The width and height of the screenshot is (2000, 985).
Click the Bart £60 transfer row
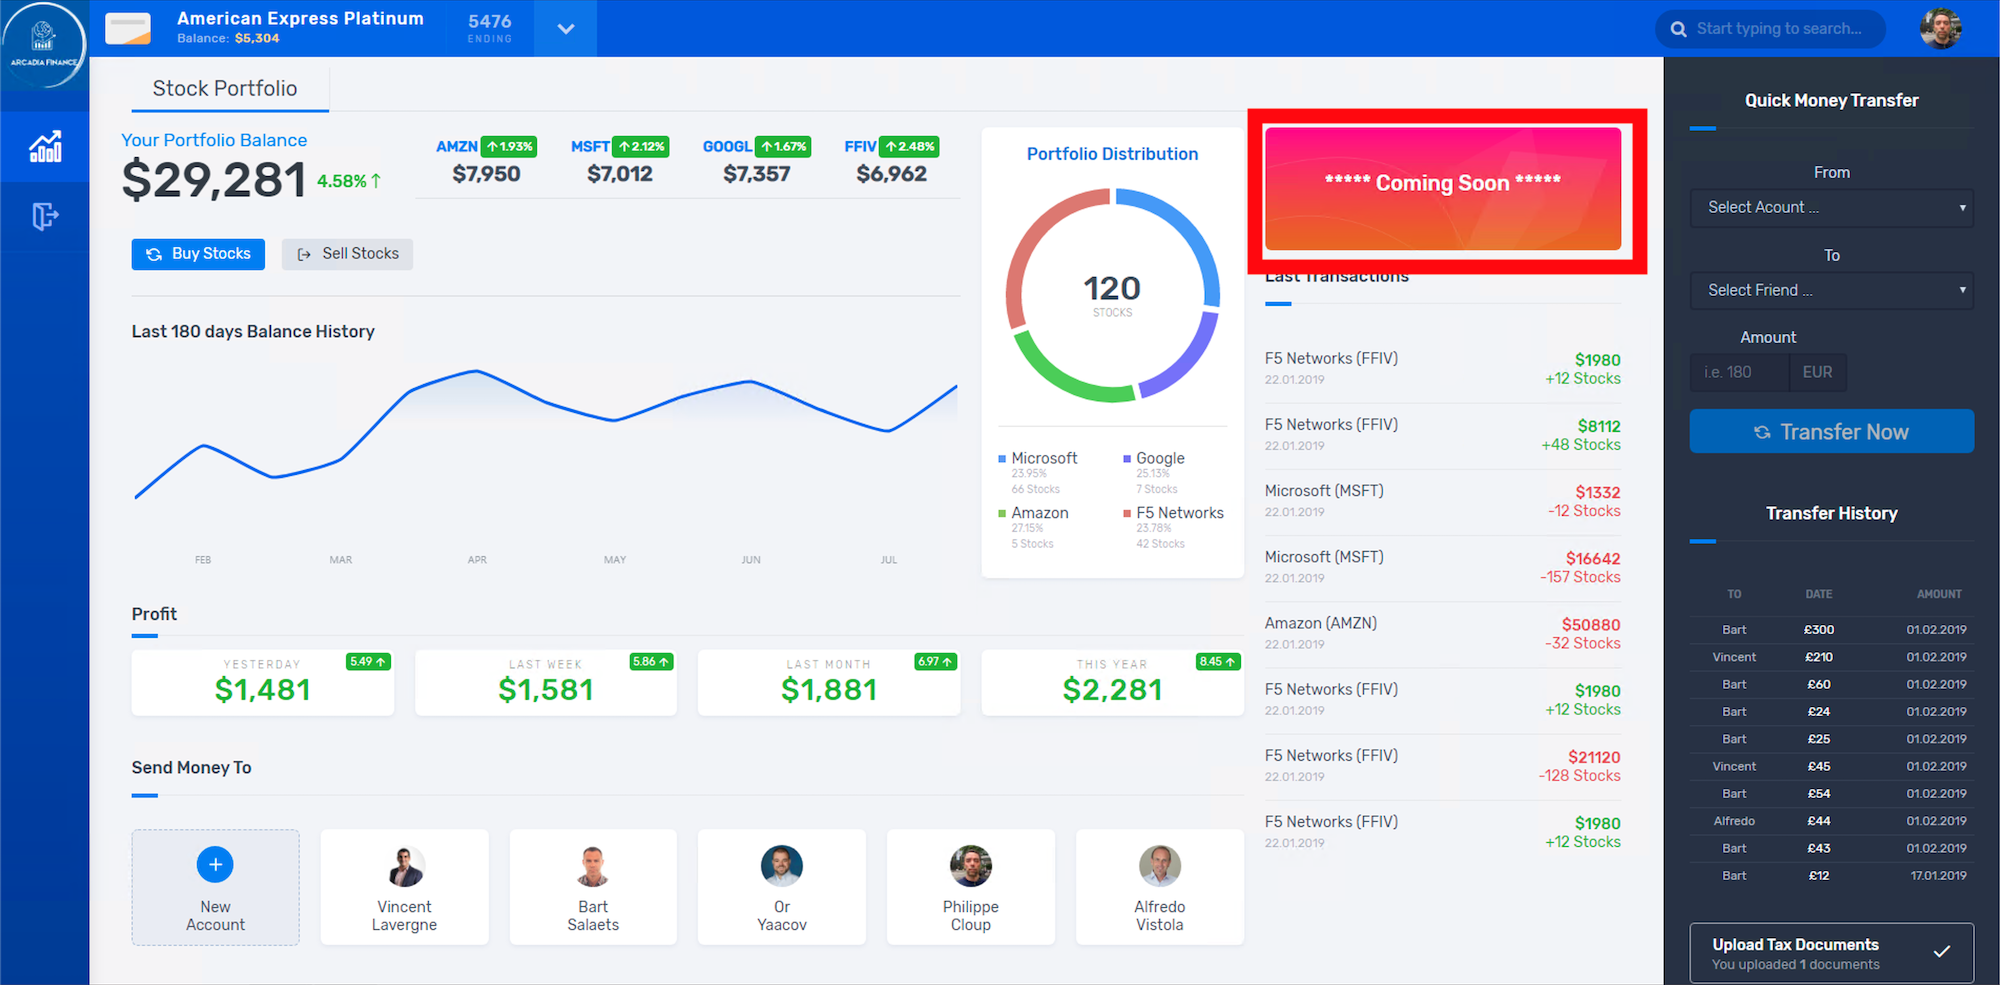(x=1831, y=684)
